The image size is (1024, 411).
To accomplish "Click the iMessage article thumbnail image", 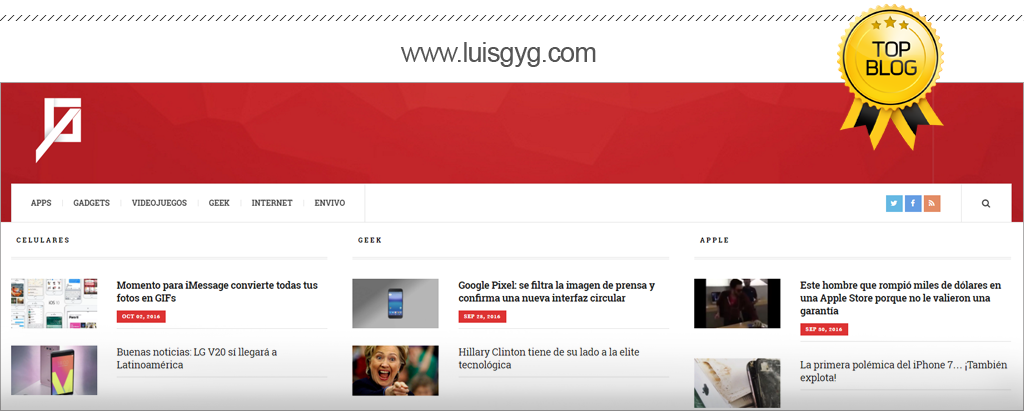I will [54, 303].
